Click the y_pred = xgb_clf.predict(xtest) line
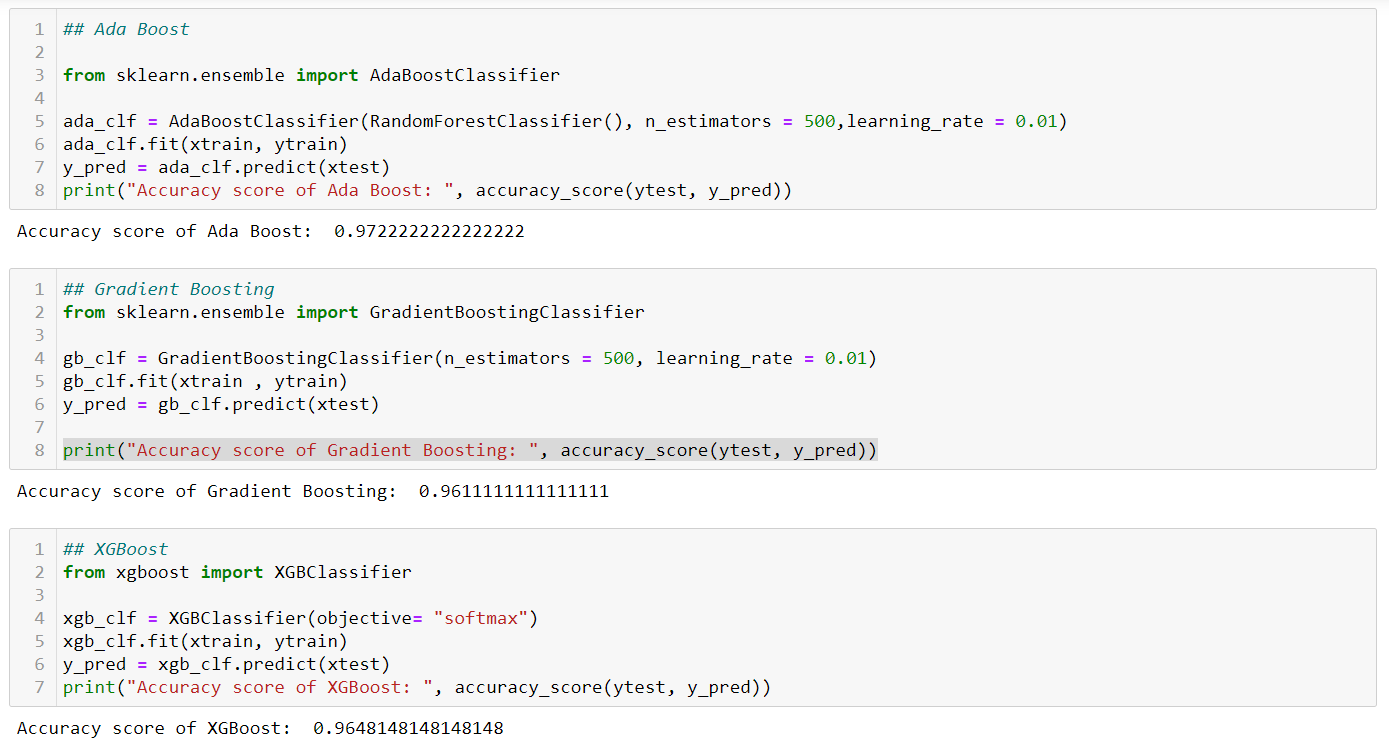The image size is (1389, 741). (226, 664)
